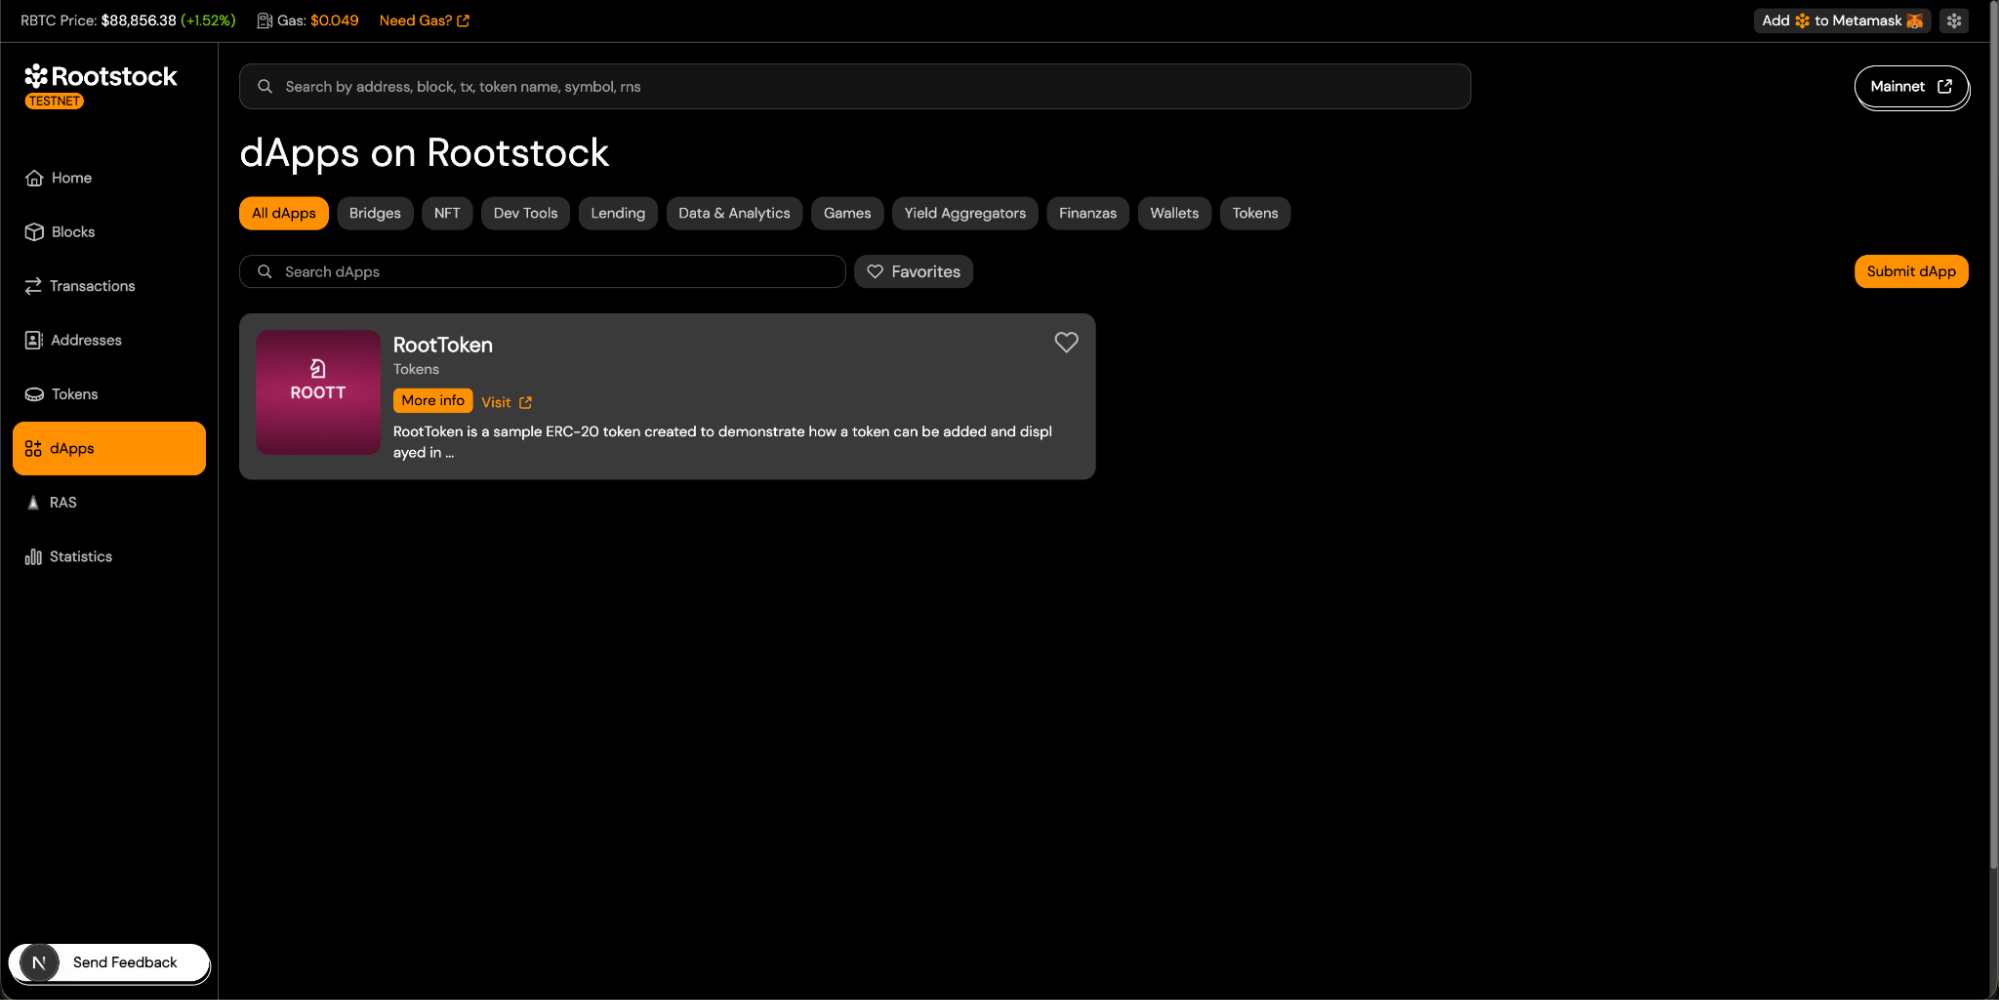Click the Rootstock logo in the sidebar
This screenshot has height=1001, width=1999.
[100, 78]
